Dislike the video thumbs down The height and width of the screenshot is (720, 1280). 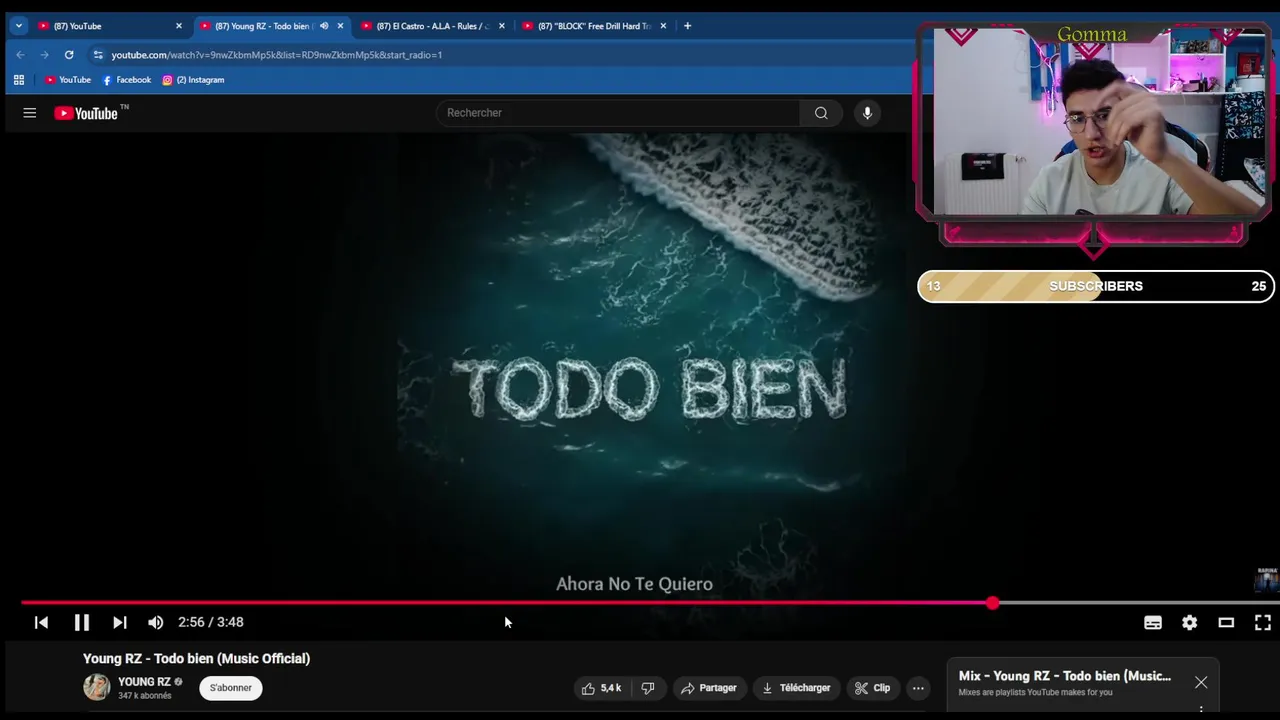point(648,688)
